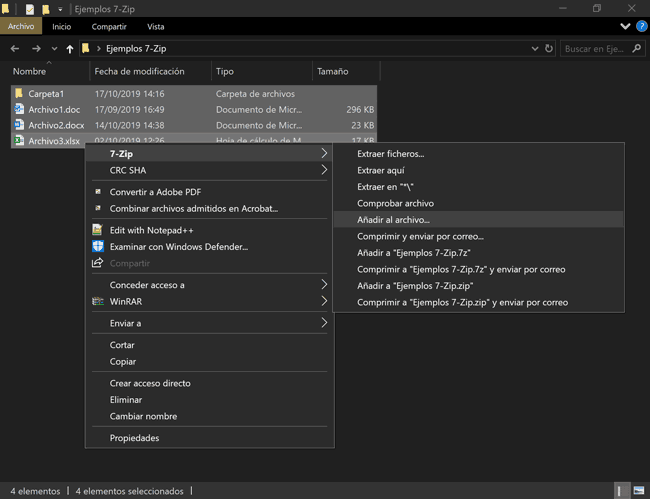Expand the address bar history dropdown
Image resolution: width=650 pixels, height=499 pixels.
tap(535, 49)
